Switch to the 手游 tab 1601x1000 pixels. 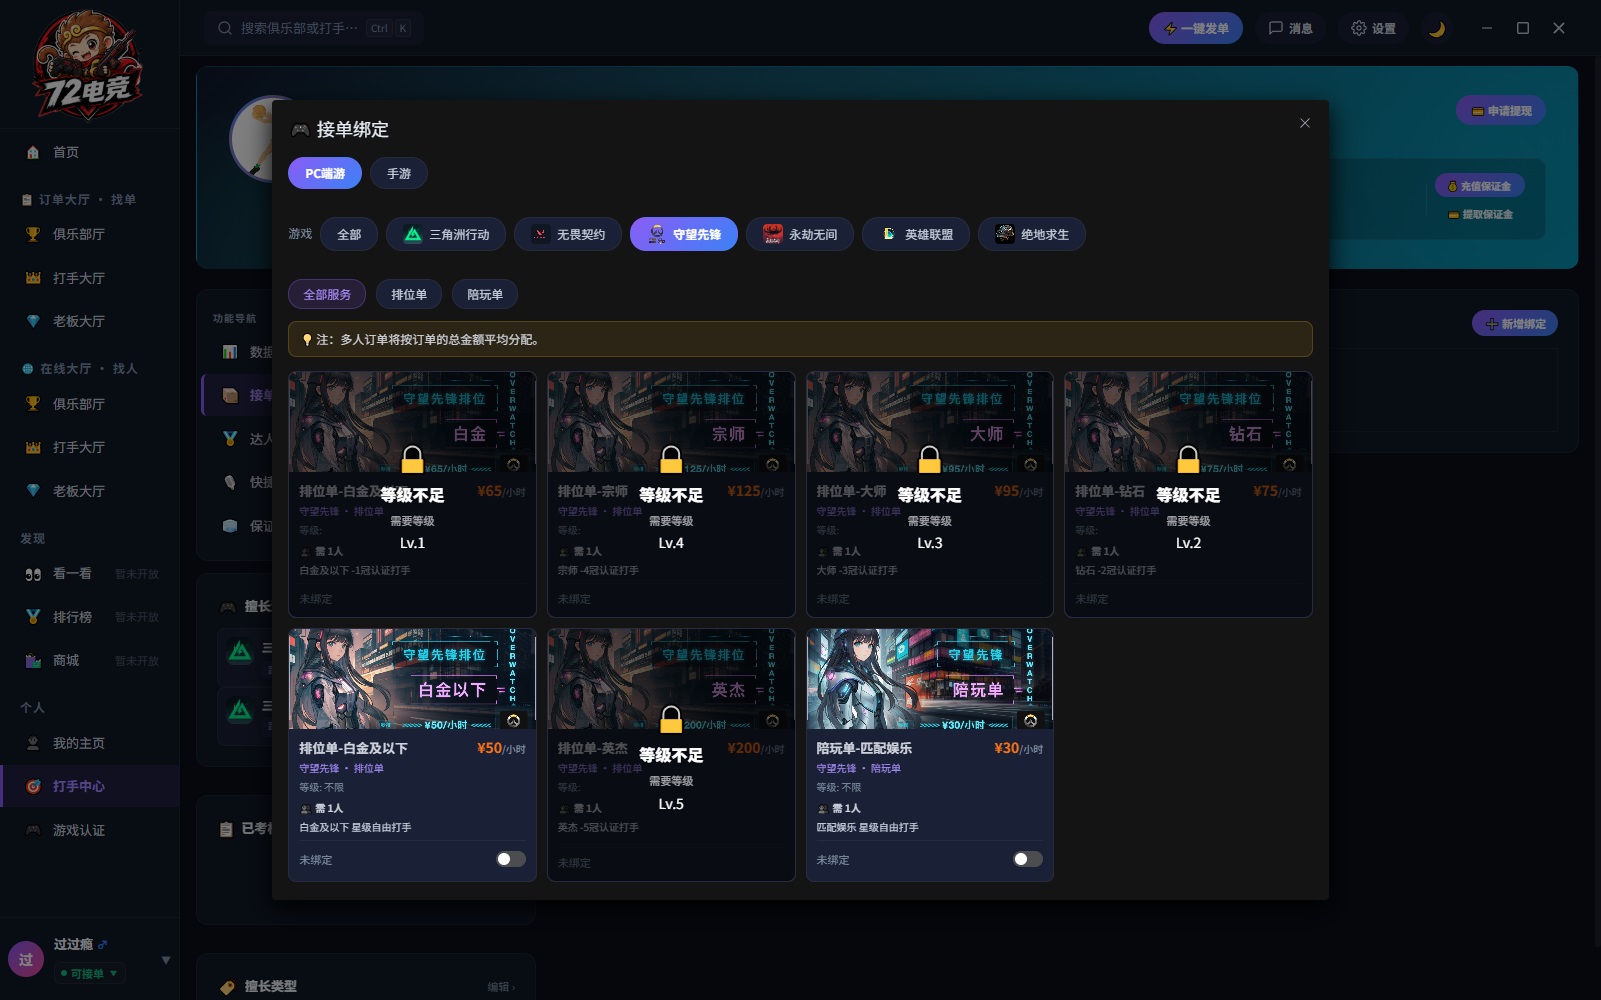tap(399, 173)
